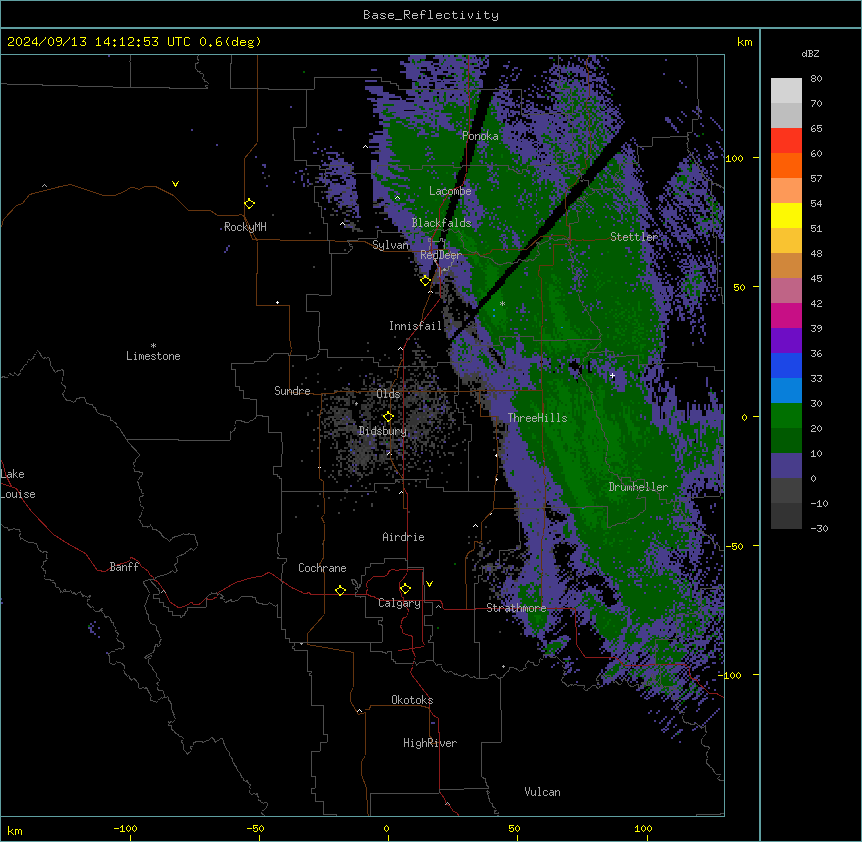Select the Cochrane label

click(322, 568)
